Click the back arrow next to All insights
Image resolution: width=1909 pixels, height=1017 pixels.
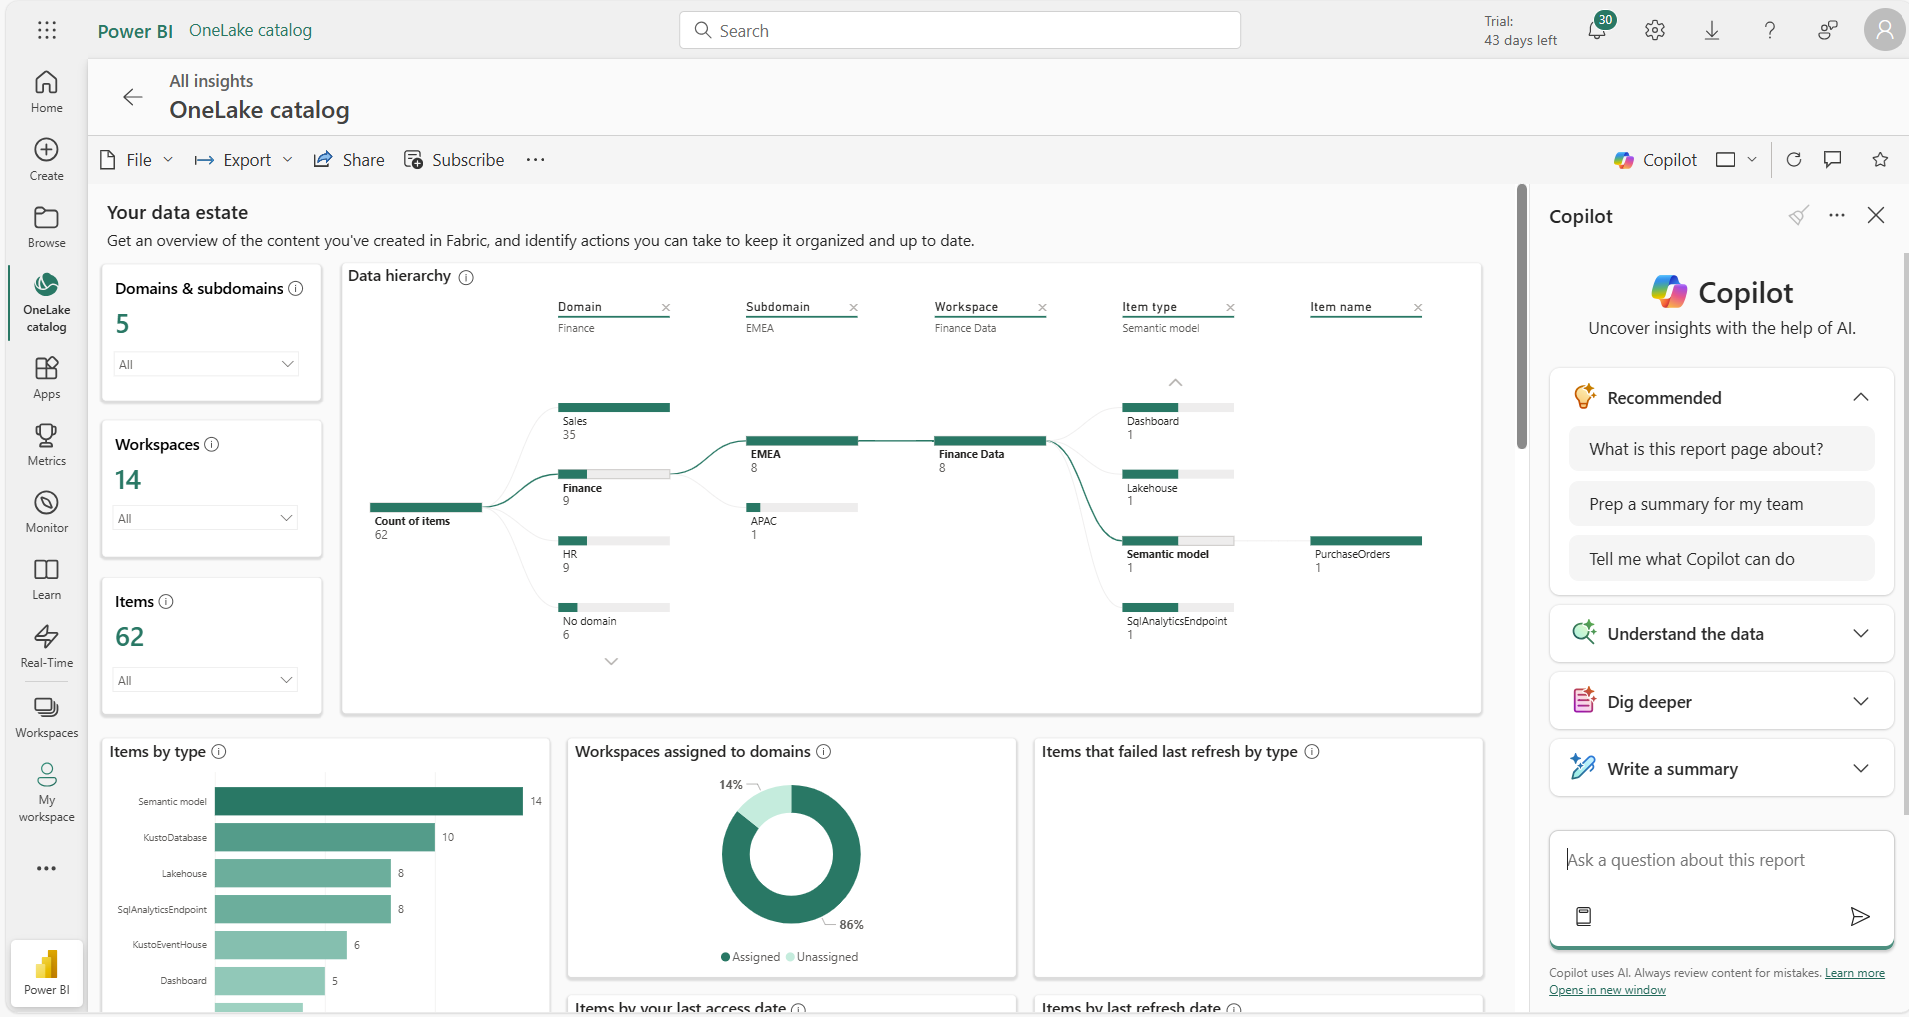(x=132, y=97)
